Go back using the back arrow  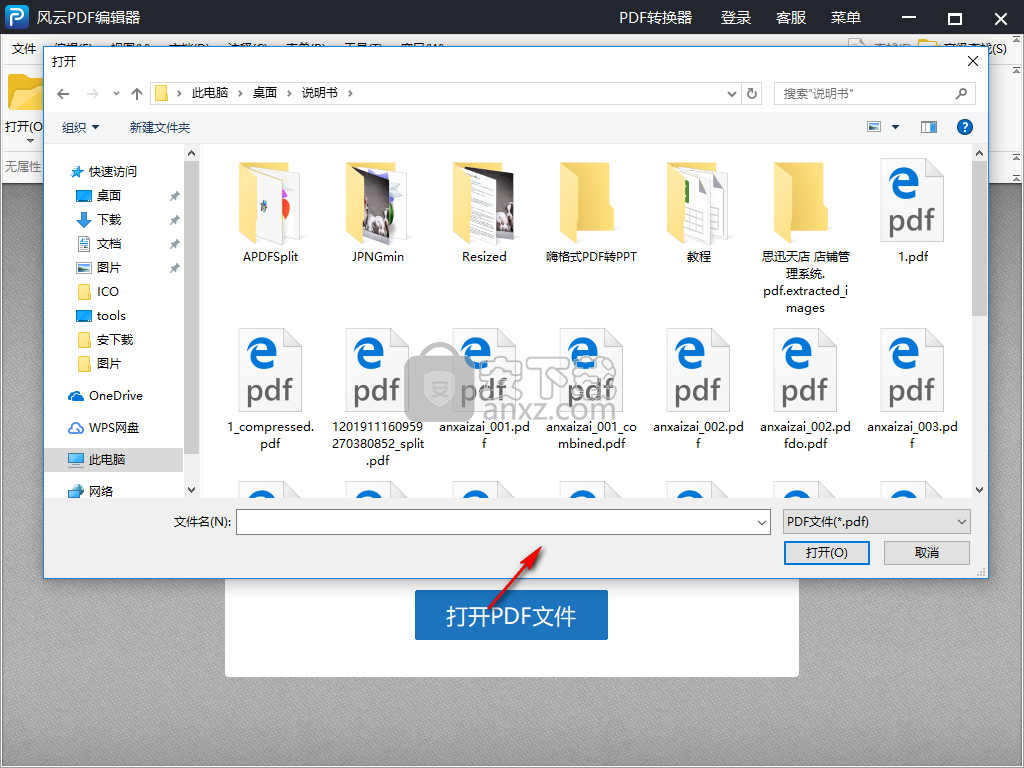(x=63, y=94)
